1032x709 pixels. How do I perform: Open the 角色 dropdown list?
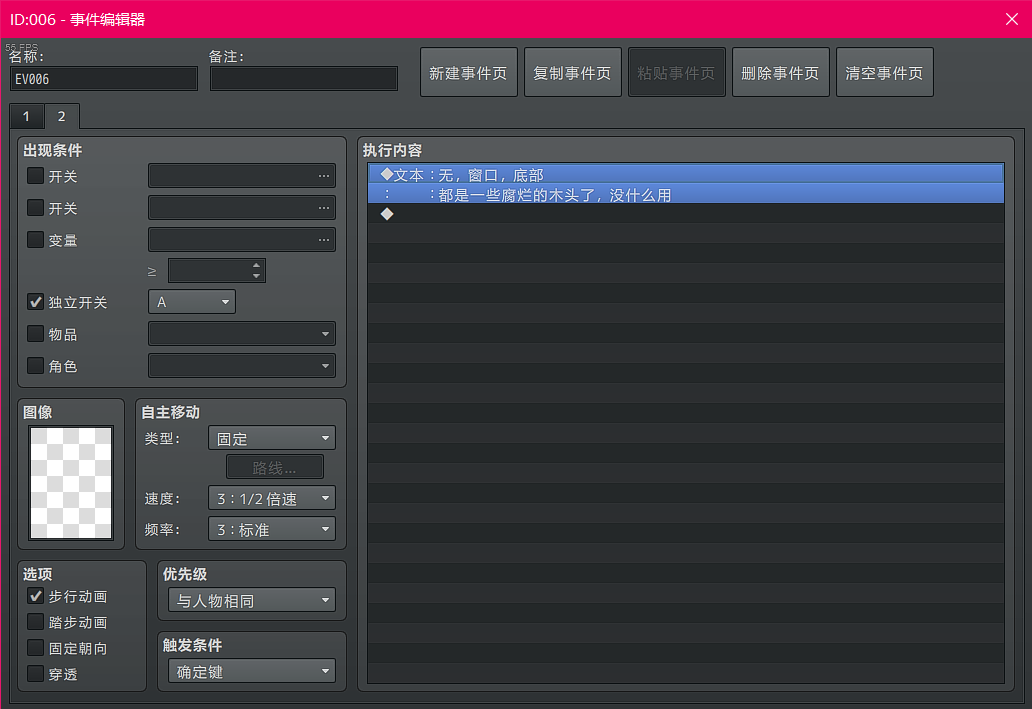[242, 365]
